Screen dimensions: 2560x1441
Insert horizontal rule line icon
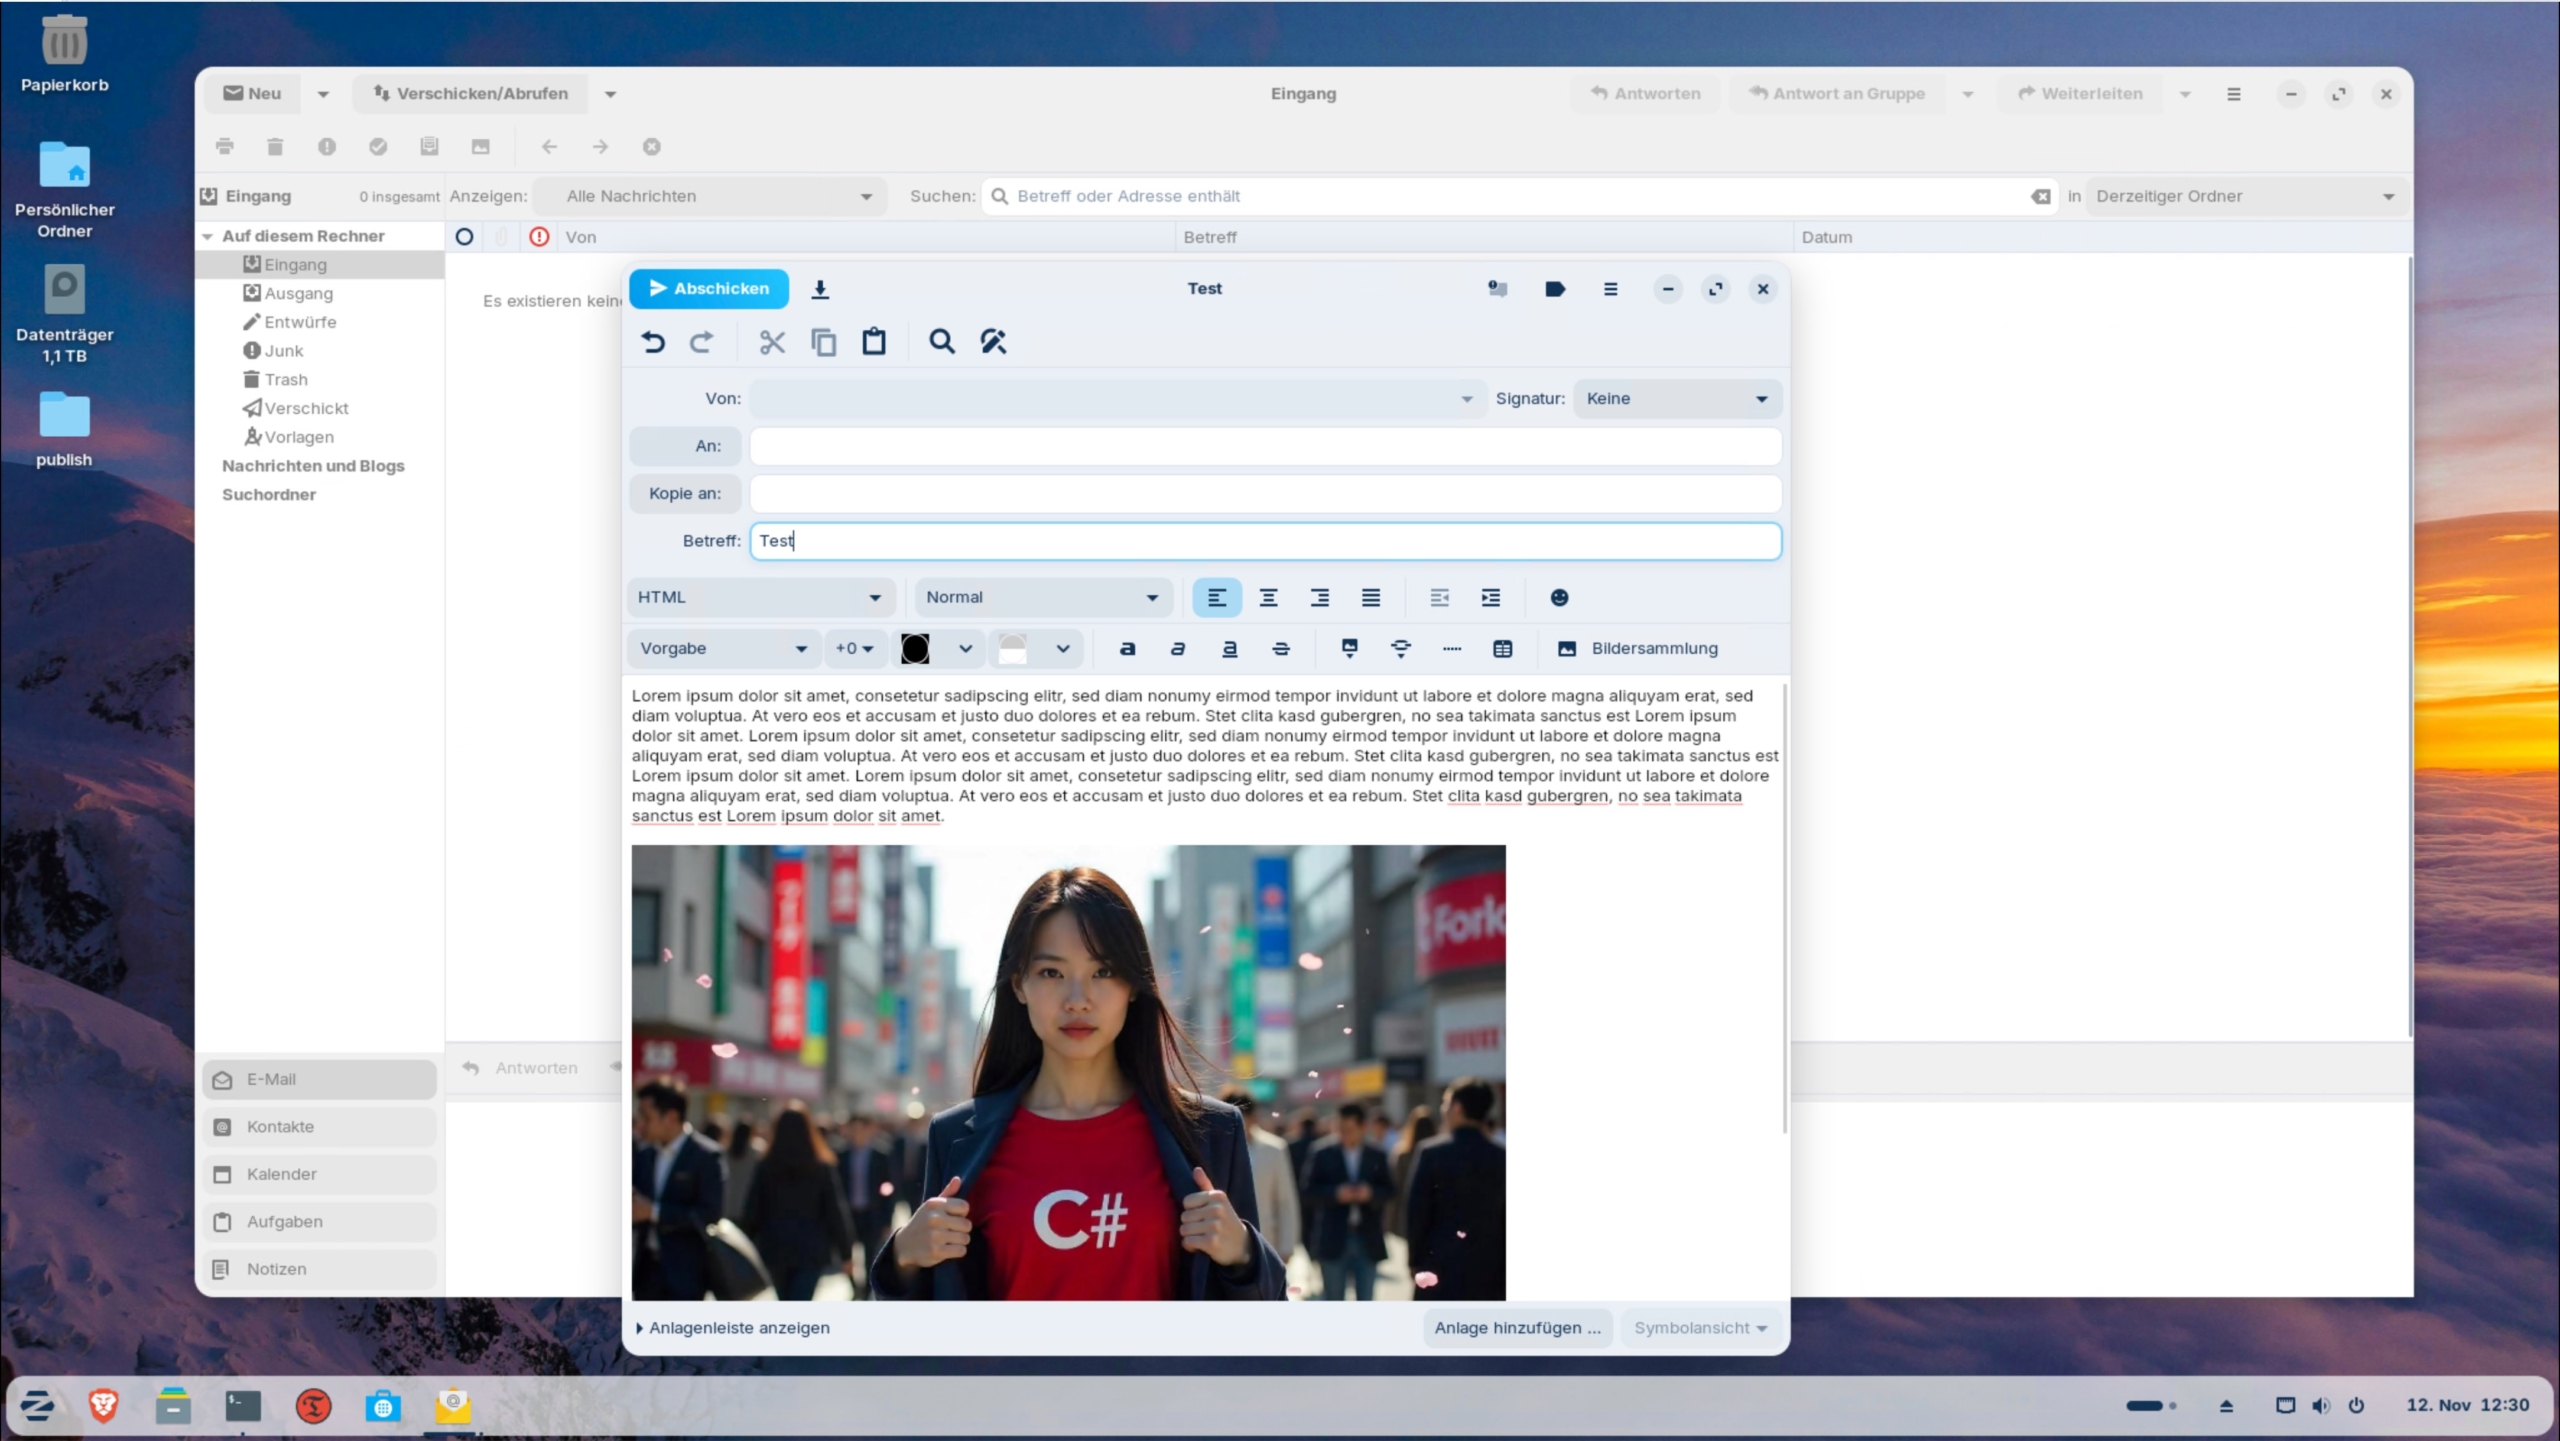click(1452, 649)
